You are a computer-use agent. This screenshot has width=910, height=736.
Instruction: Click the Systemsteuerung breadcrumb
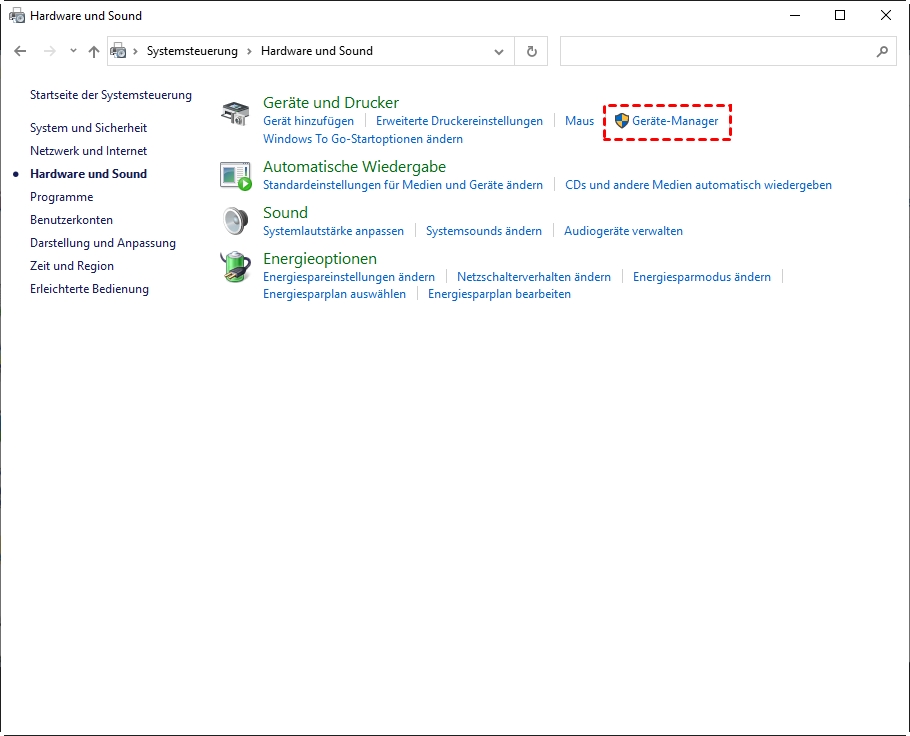192,51
